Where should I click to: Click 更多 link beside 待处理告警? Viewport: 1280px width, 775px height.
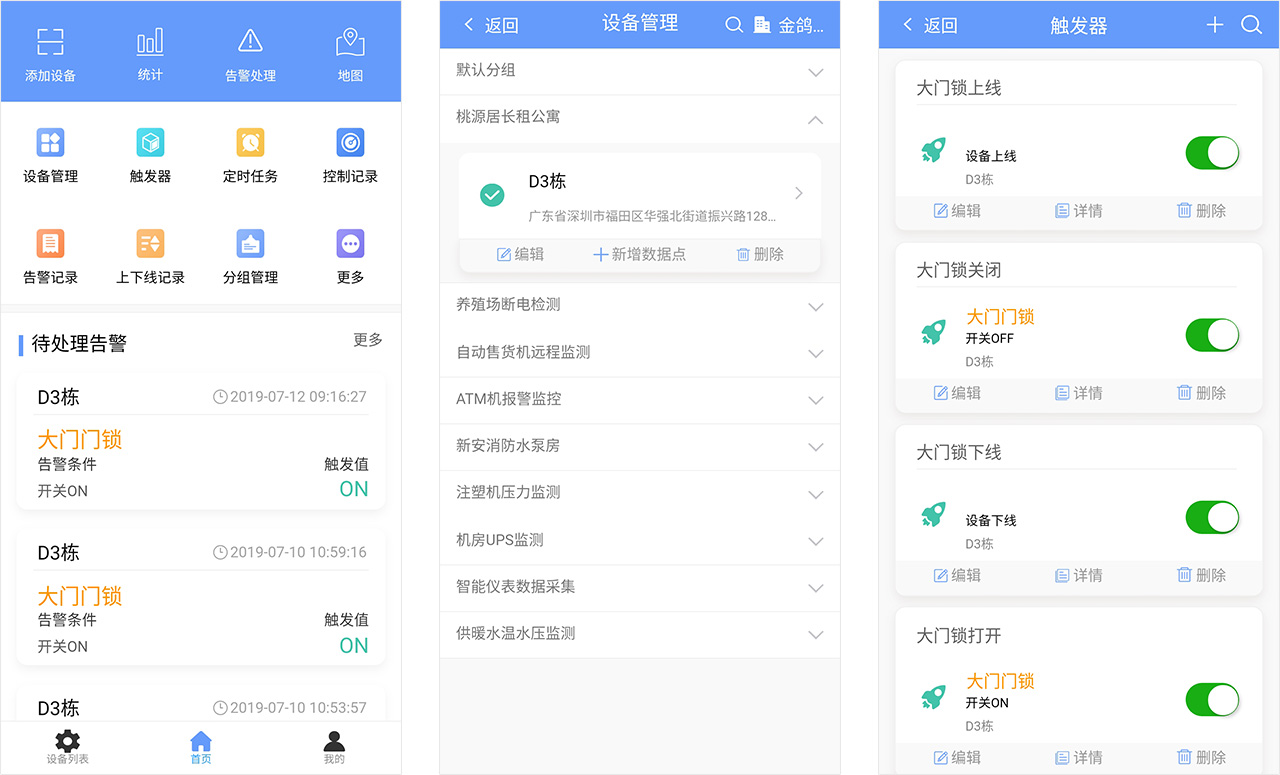[x=368, y=340]
